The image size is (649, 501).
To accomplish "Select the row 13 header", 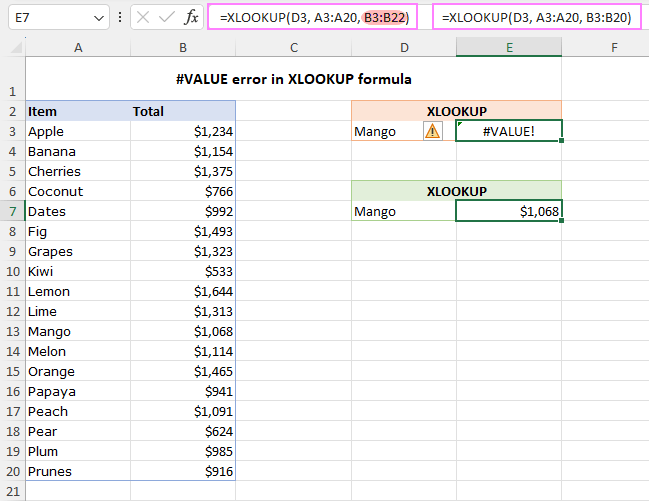I will (13, 331).
